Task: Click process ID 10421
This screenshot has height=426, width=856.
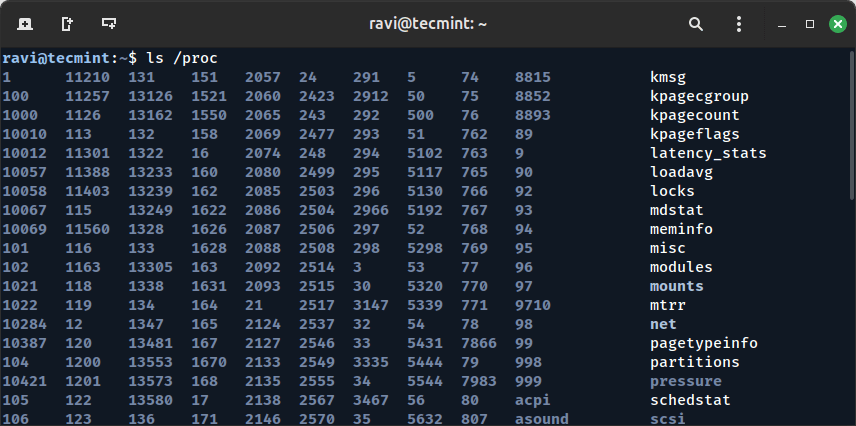Action: 25,381
